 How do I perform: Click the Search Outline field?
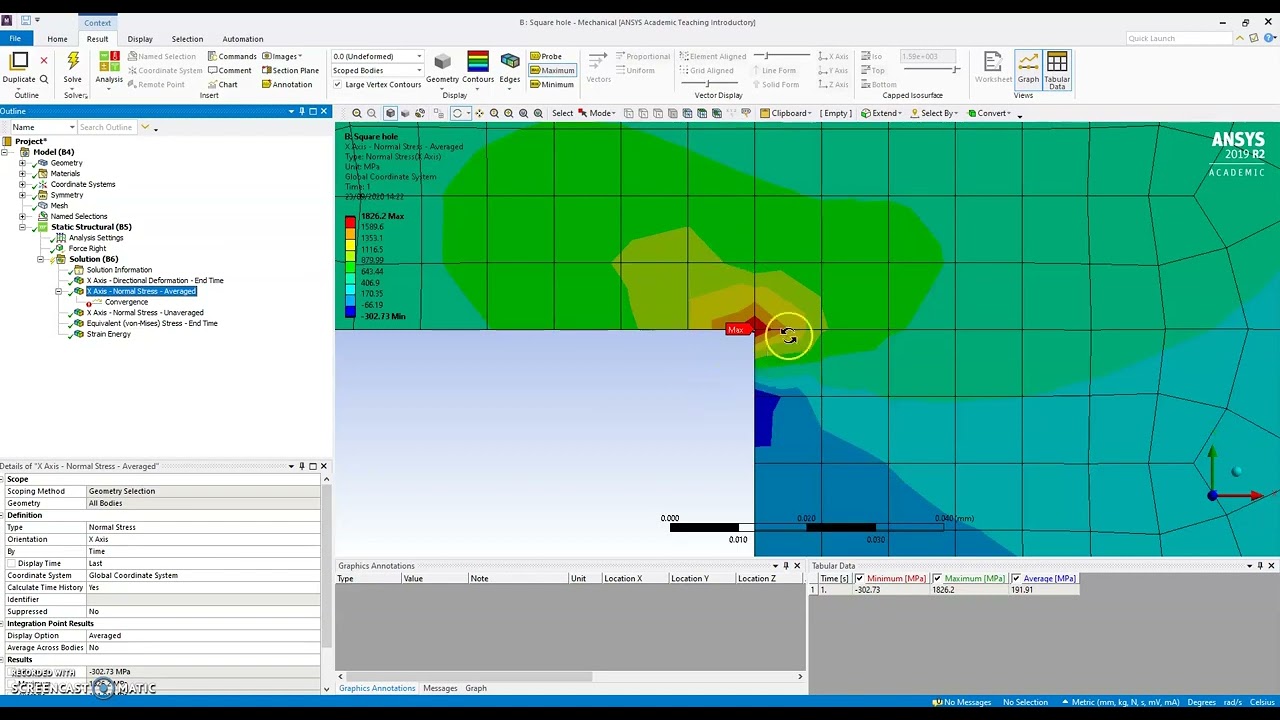click(x=108, y=127)
